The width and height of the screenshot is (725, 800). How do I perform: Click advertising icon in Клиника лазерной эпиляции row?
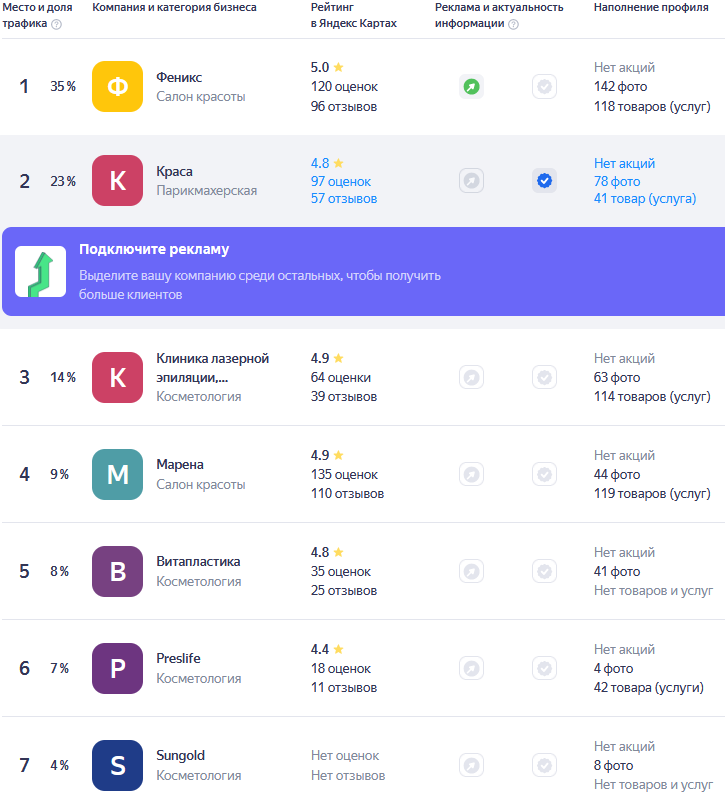pyautogui.click(x=471, y=378)
